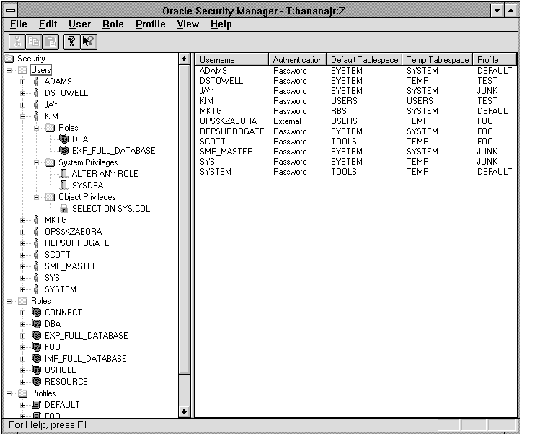Viewport: 536px width, 437px height.
Task: Collapse KIM's System Privileges subfolder
Action: coord(36,162)
